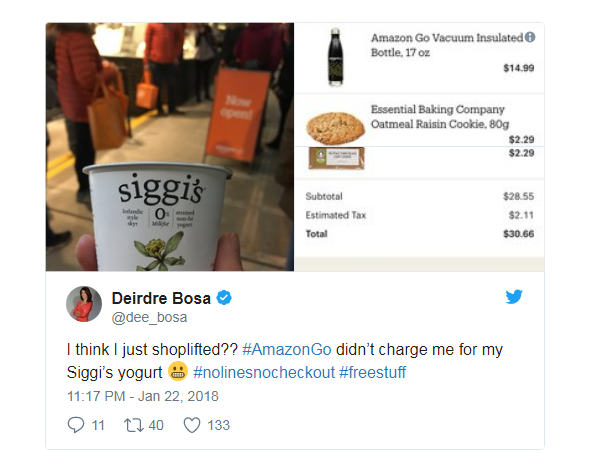
Task: Click the grimacing face emoji
Action: pyautogui.click(x=178, y=371)
